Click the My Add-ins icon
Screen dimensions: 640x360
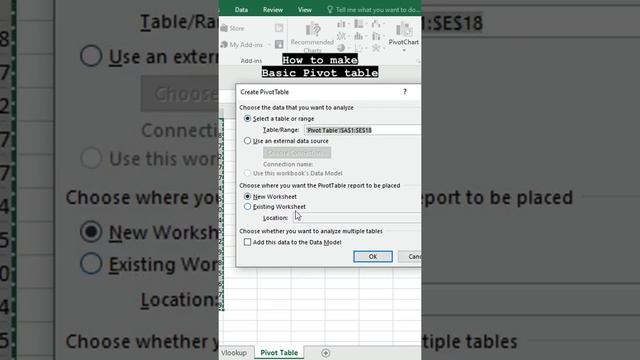[x=224, y=44]
